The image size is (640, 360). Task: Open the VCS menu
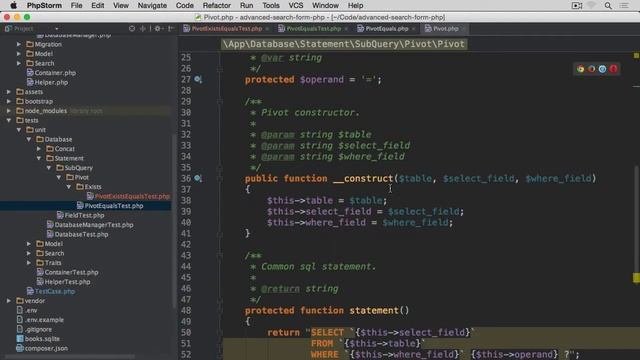[x=296, y=6]
